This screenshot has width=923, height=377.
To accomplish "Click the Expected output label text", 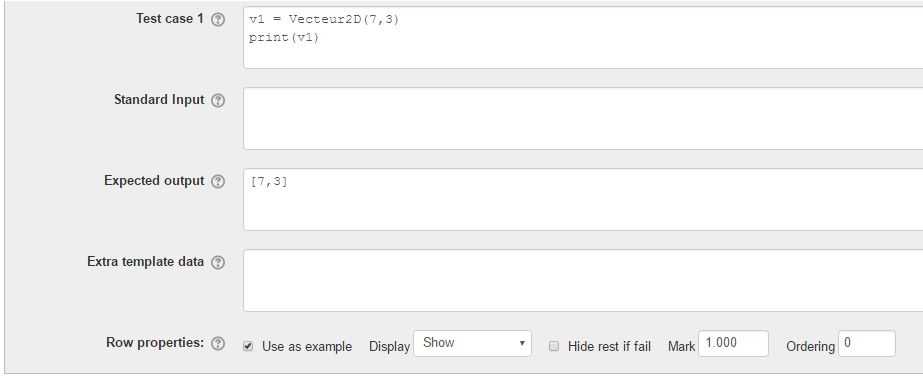I will (154, 181).
